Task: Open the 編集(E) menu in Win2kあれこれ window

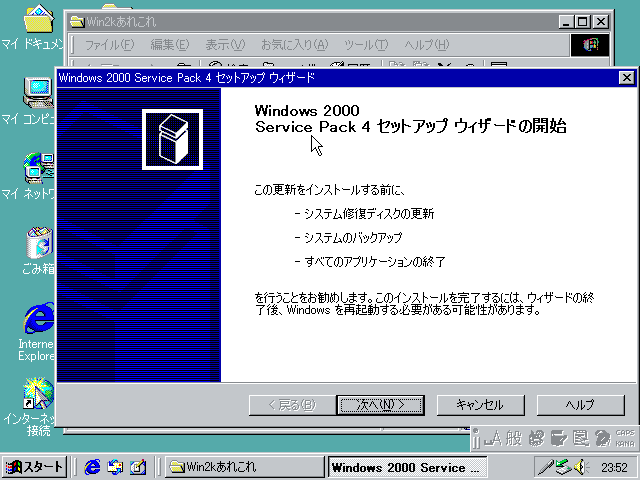Action: [170, 44]
